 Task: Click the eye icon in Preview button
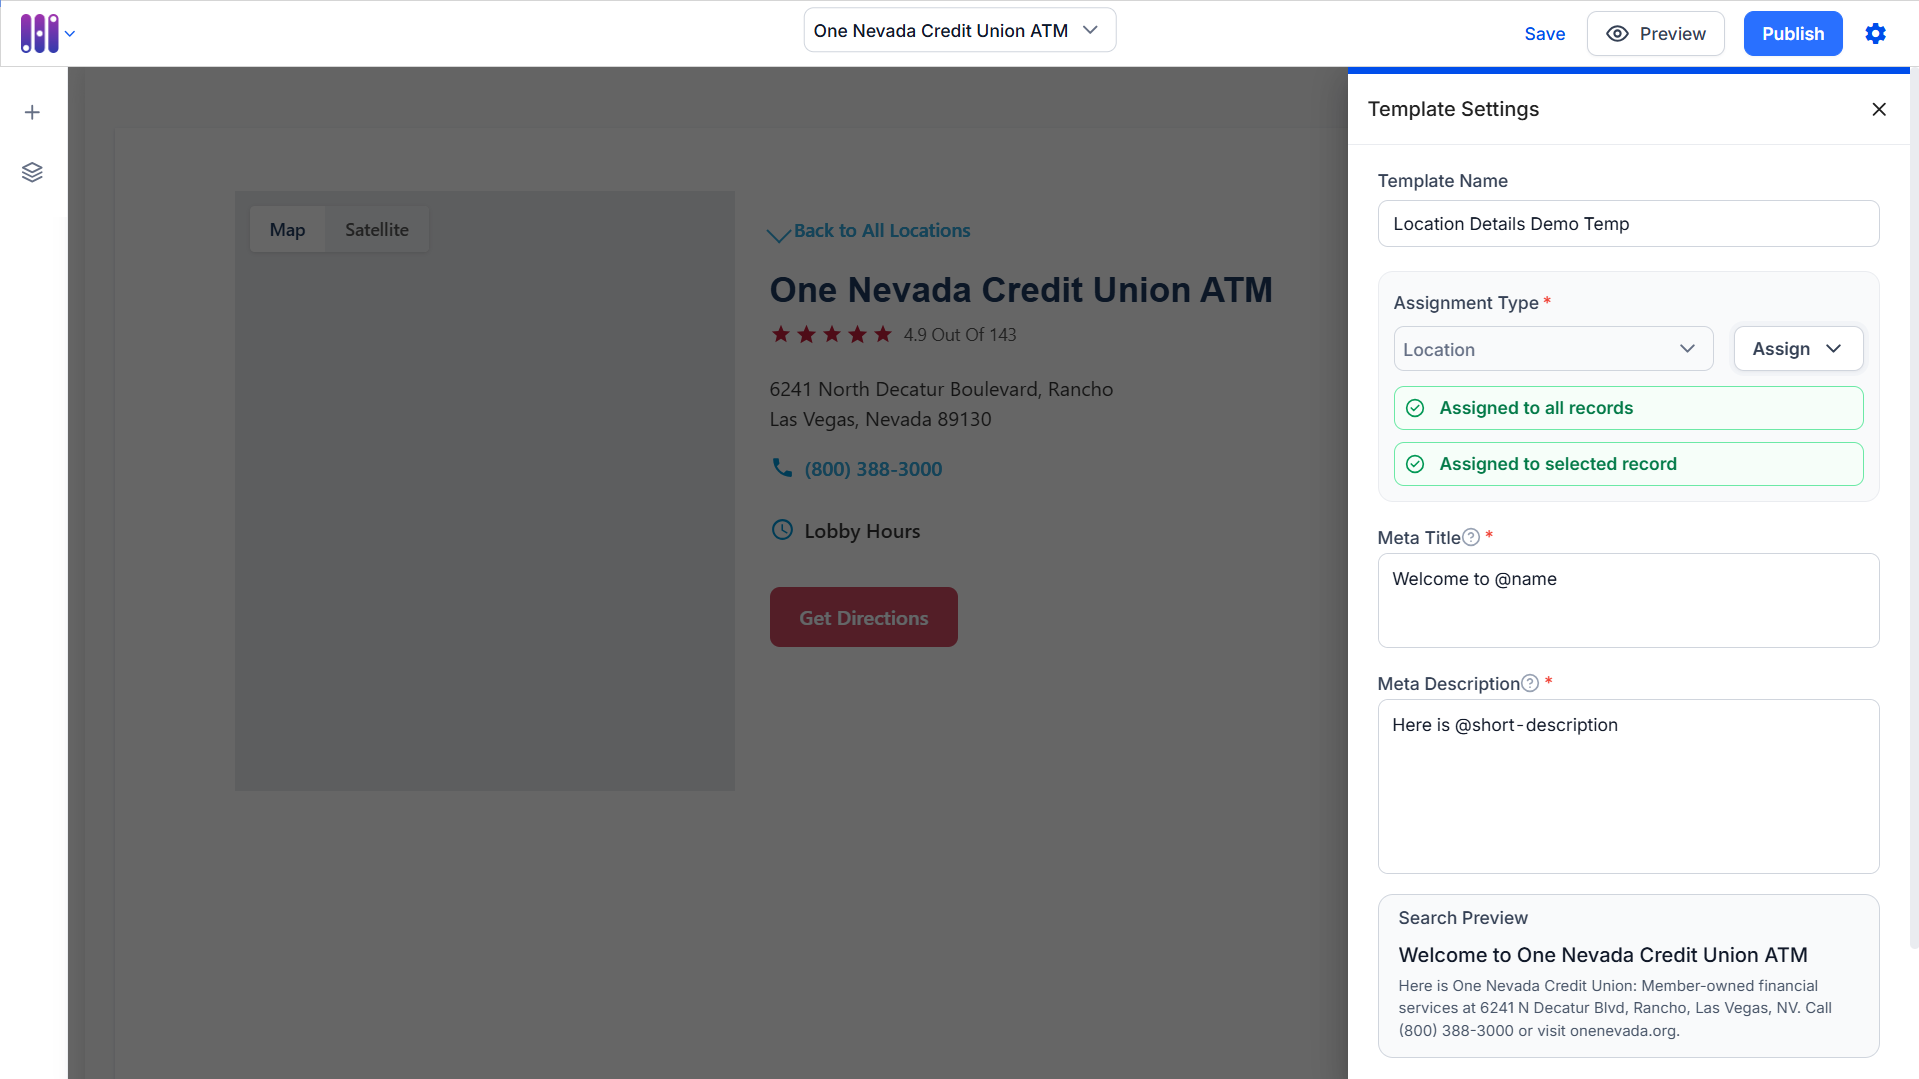(1617, 34)
